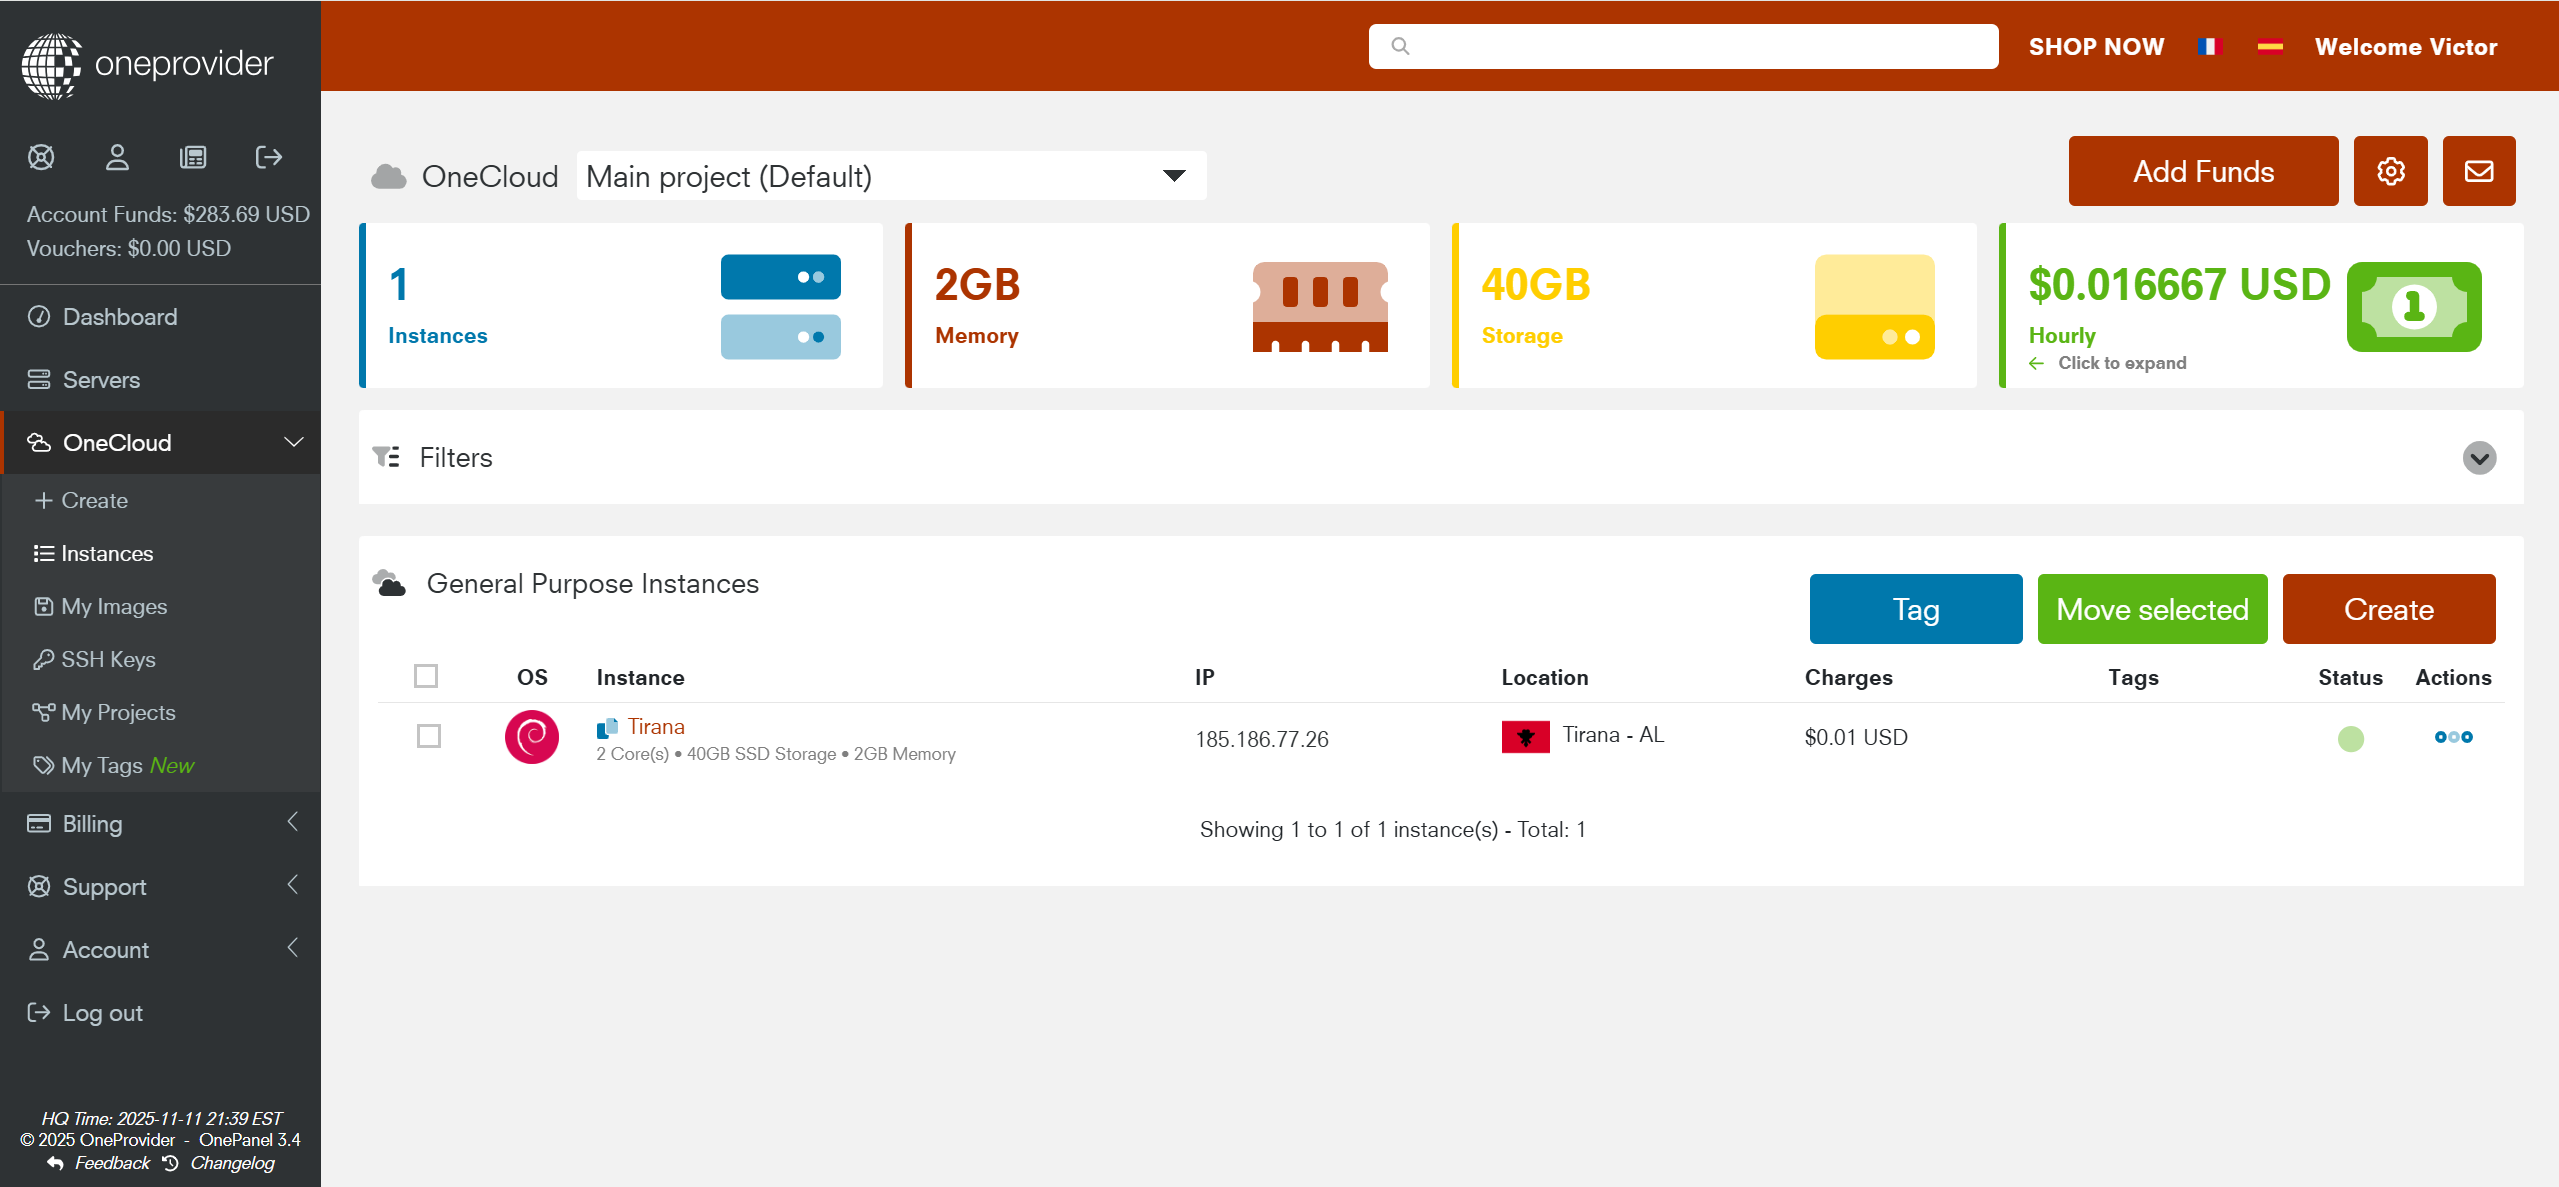Switch language with the French flag

(2209, 46)
